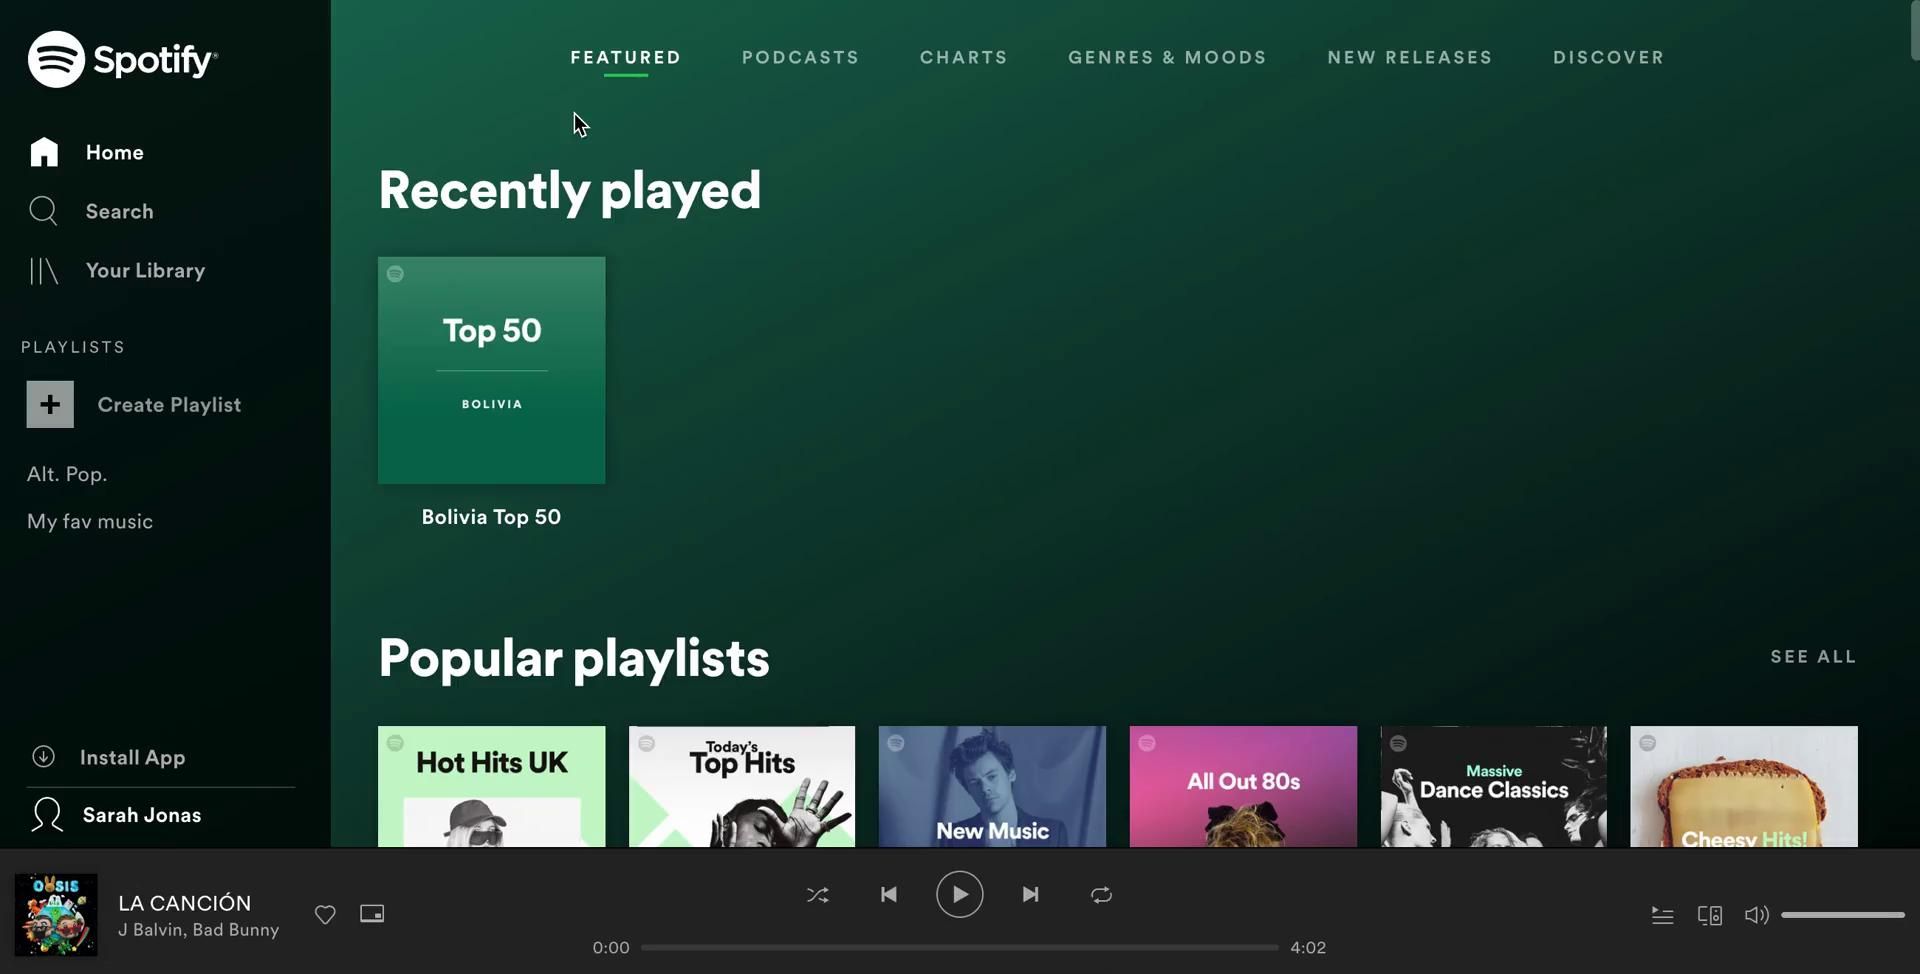The image size is (1920, 974).
Task: Toggle repeat mode
Action: tap(1101, 895)
